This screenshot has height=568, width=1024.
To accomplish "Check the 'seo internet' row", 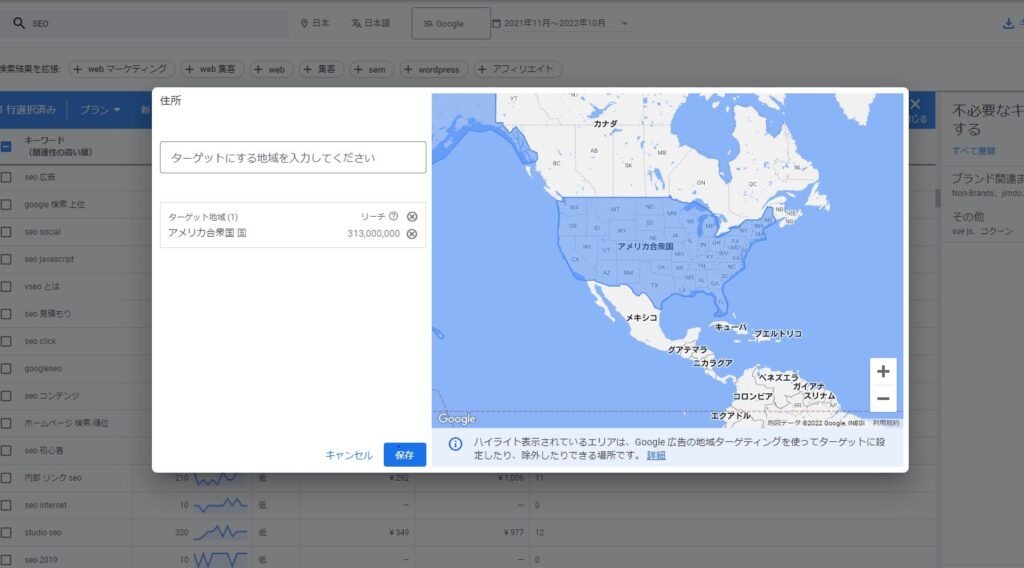I will [6, 505].
